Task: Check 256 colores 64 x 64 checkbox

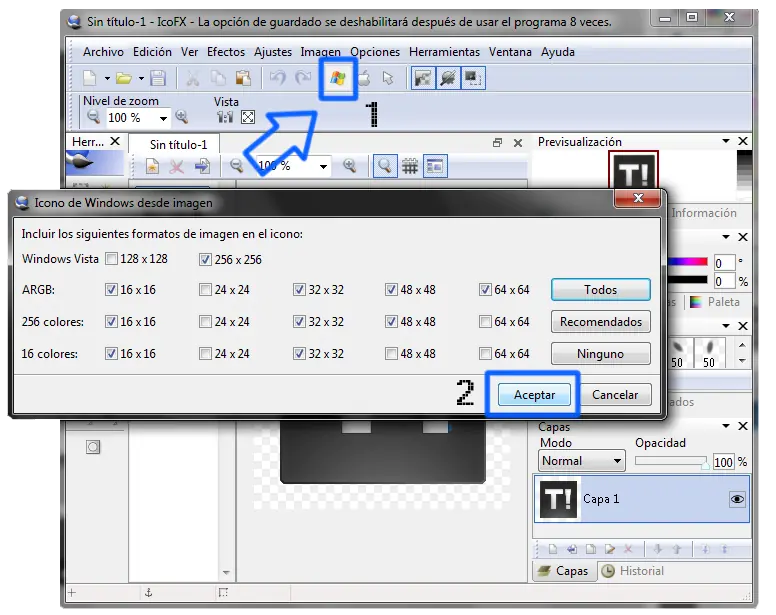Action: pos(485,322)
